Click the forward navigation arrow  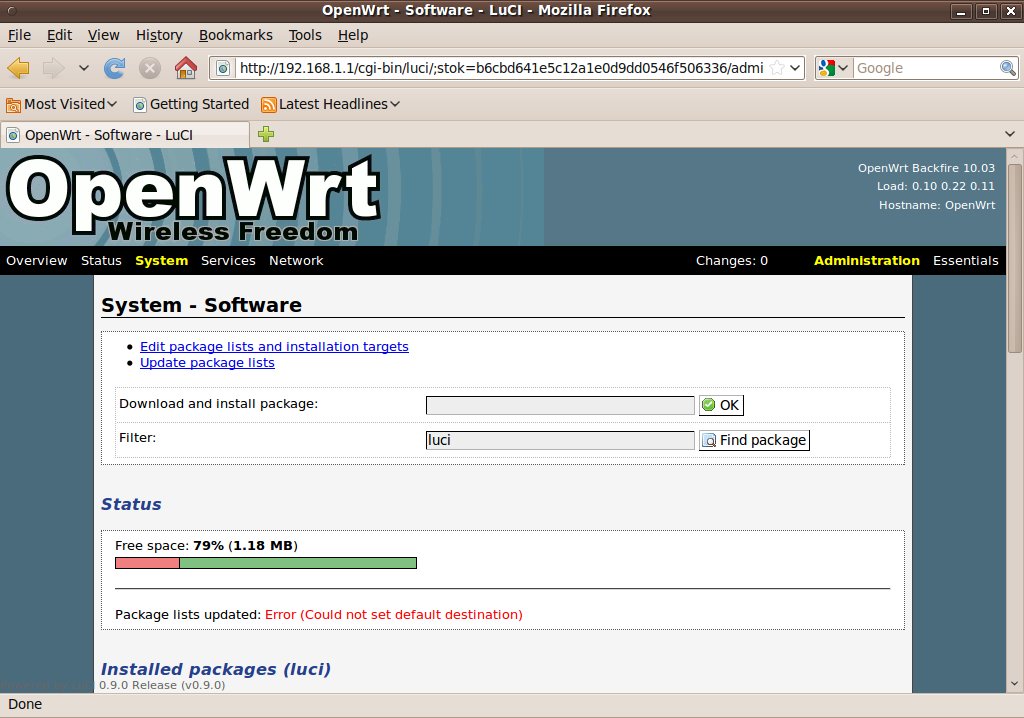[x=54, y=68]
